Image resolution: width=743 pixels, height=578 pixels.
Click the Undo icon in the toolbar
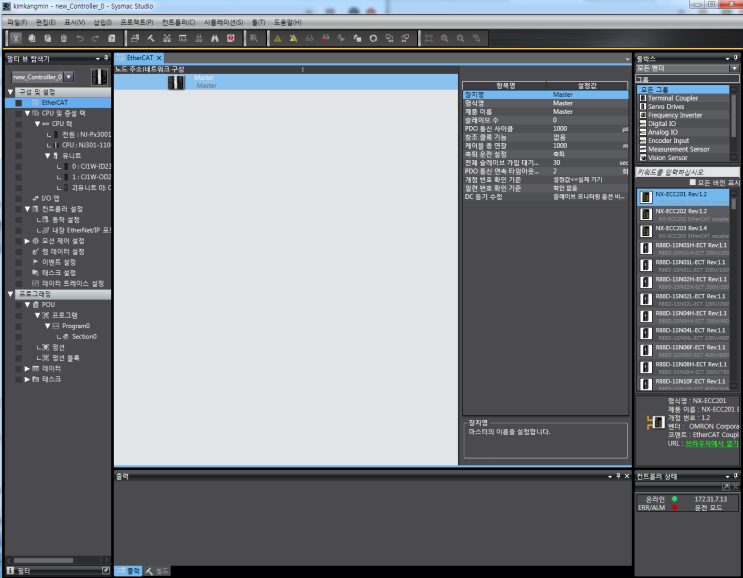[79, 38]
